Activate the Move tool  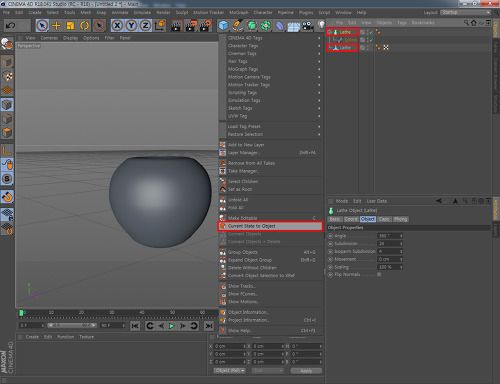pos(56,25)
